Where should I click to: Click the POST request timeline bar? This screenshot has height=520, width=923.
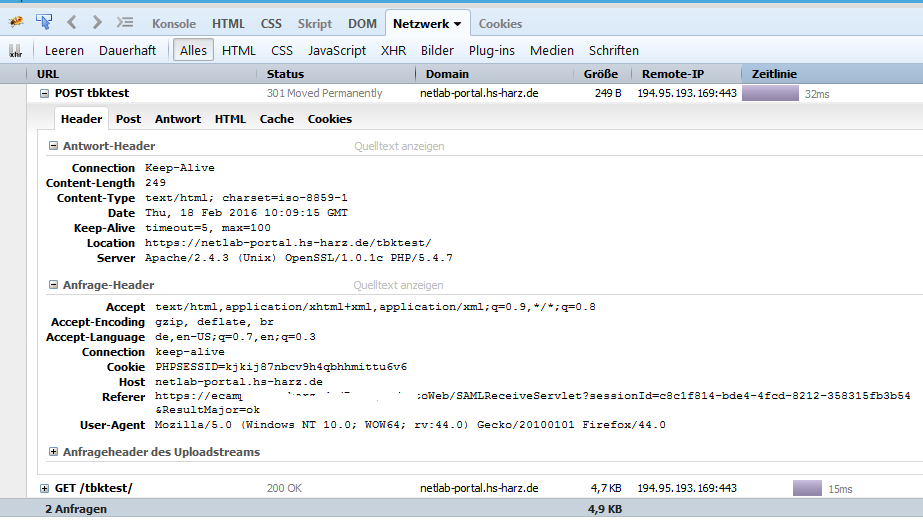coord(769,94)
